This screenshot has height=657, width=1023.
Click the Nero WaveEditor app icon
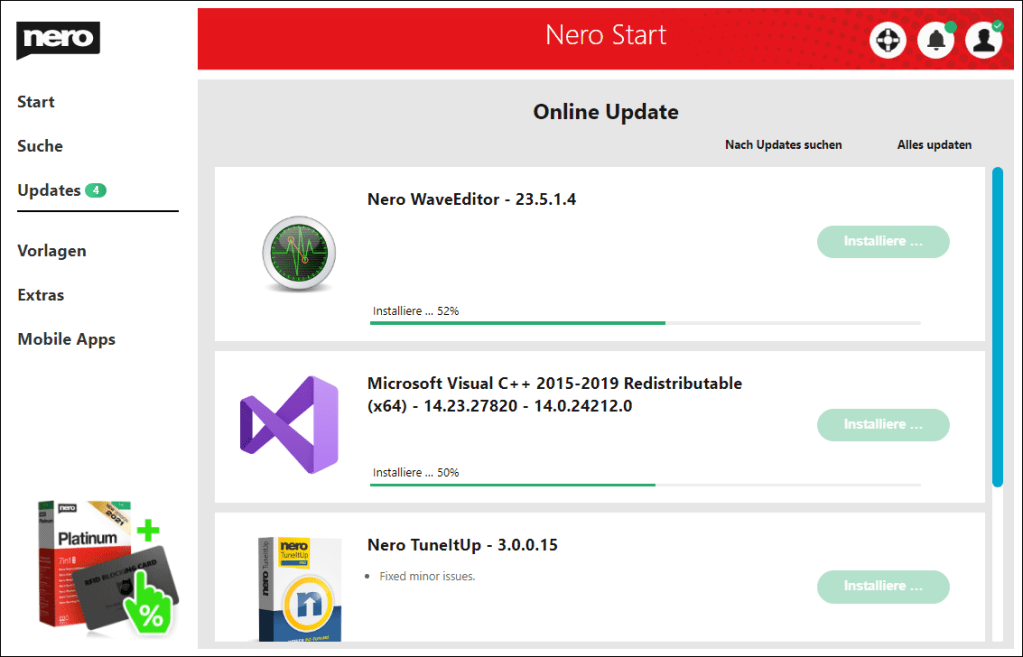(x=298, y=254)
